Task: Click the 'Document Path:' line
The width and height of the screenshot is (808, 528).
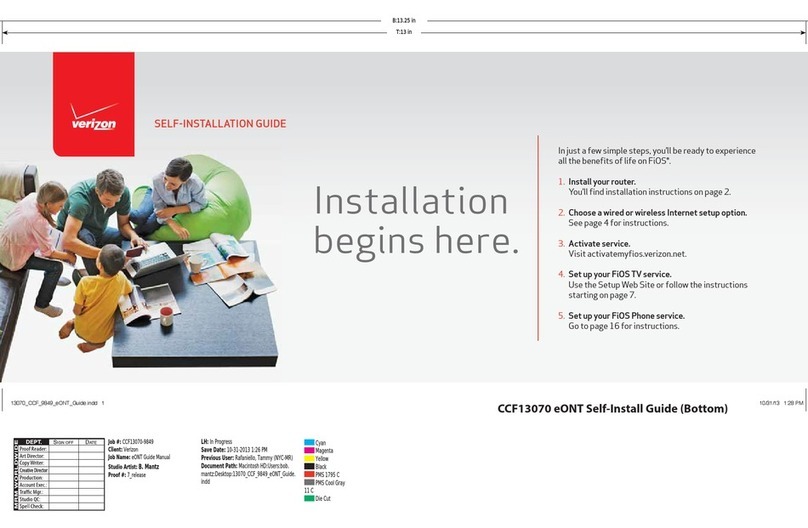Action: coord(248,473)
